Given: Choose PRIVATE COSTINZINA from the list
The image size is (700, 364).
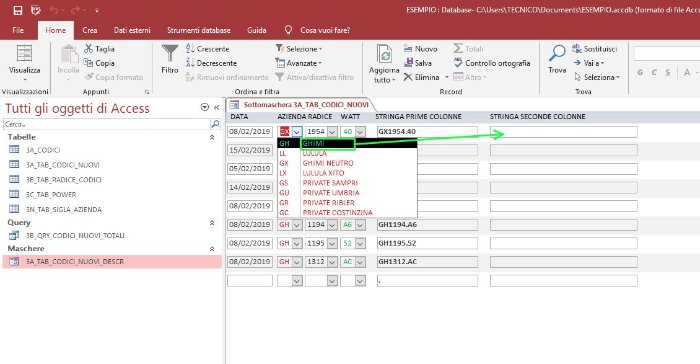Looking at the screenshot, I should click(347, 213).
